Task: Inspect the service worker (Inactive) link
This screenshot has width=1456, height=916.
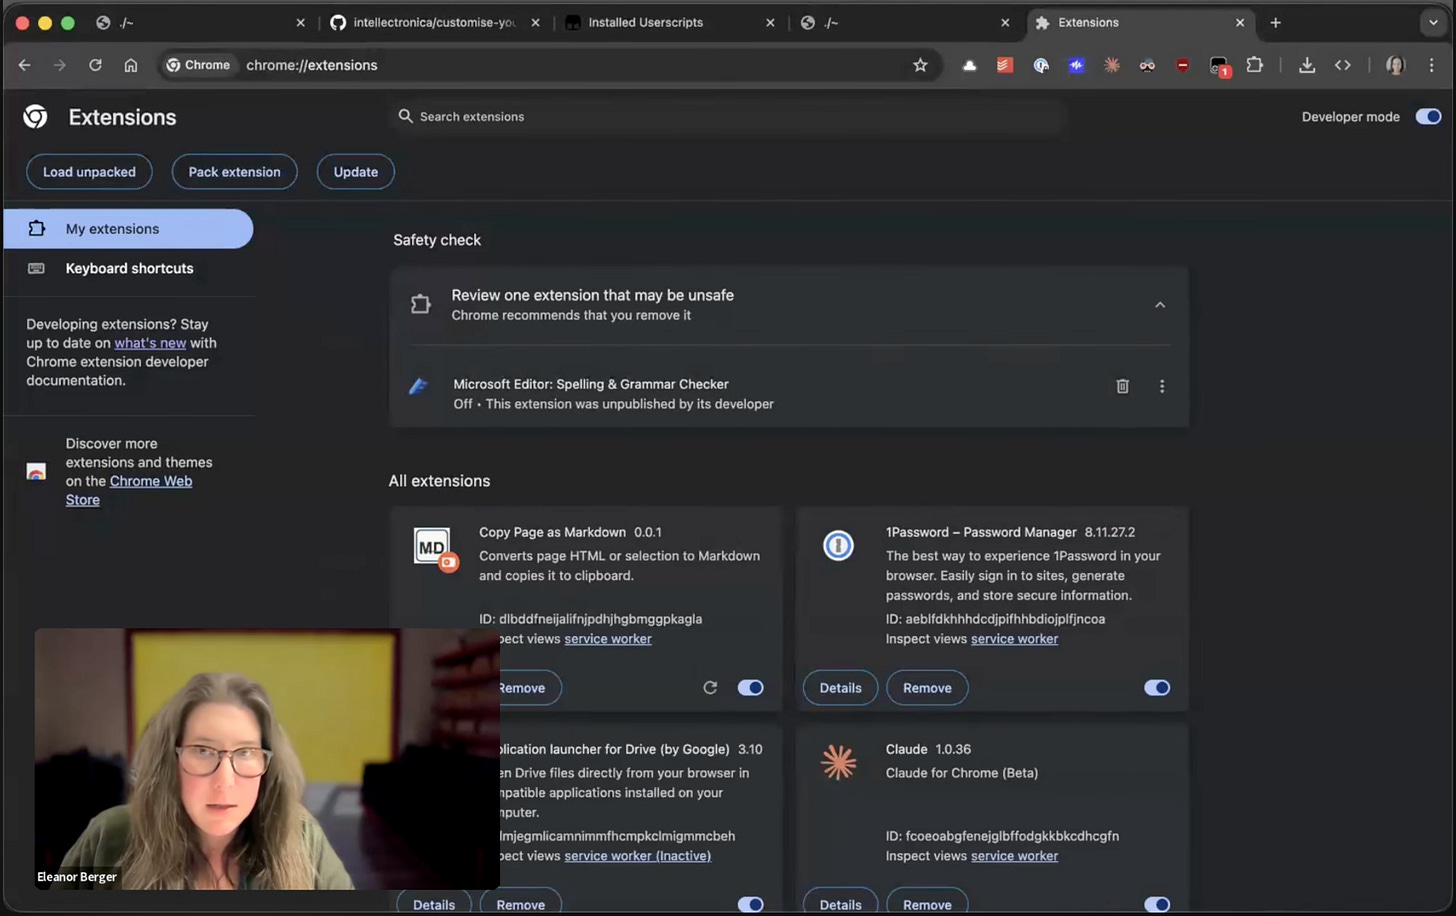Action: (637, 856)
